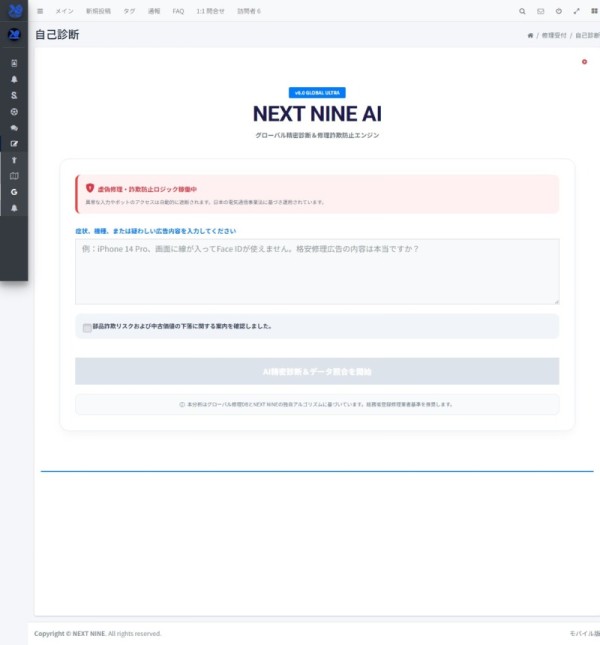Toggle the hamburger menu in top bar
The image size is (600, 645).
coord(40,11)
